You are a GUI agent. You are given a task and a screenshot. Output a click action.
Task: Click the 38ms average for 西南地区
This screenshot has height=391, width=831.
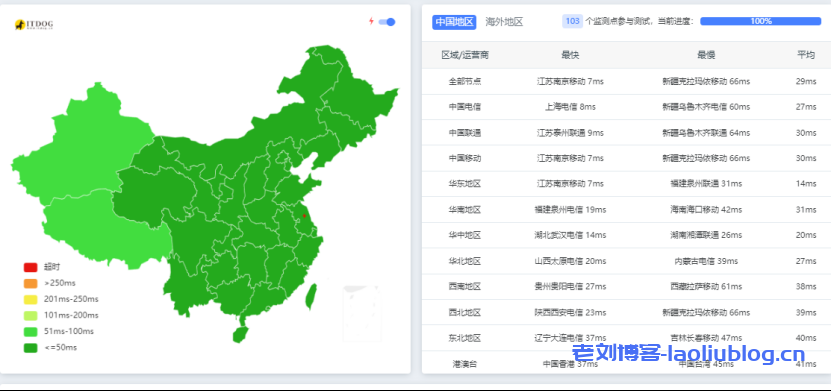coord(806,287)
